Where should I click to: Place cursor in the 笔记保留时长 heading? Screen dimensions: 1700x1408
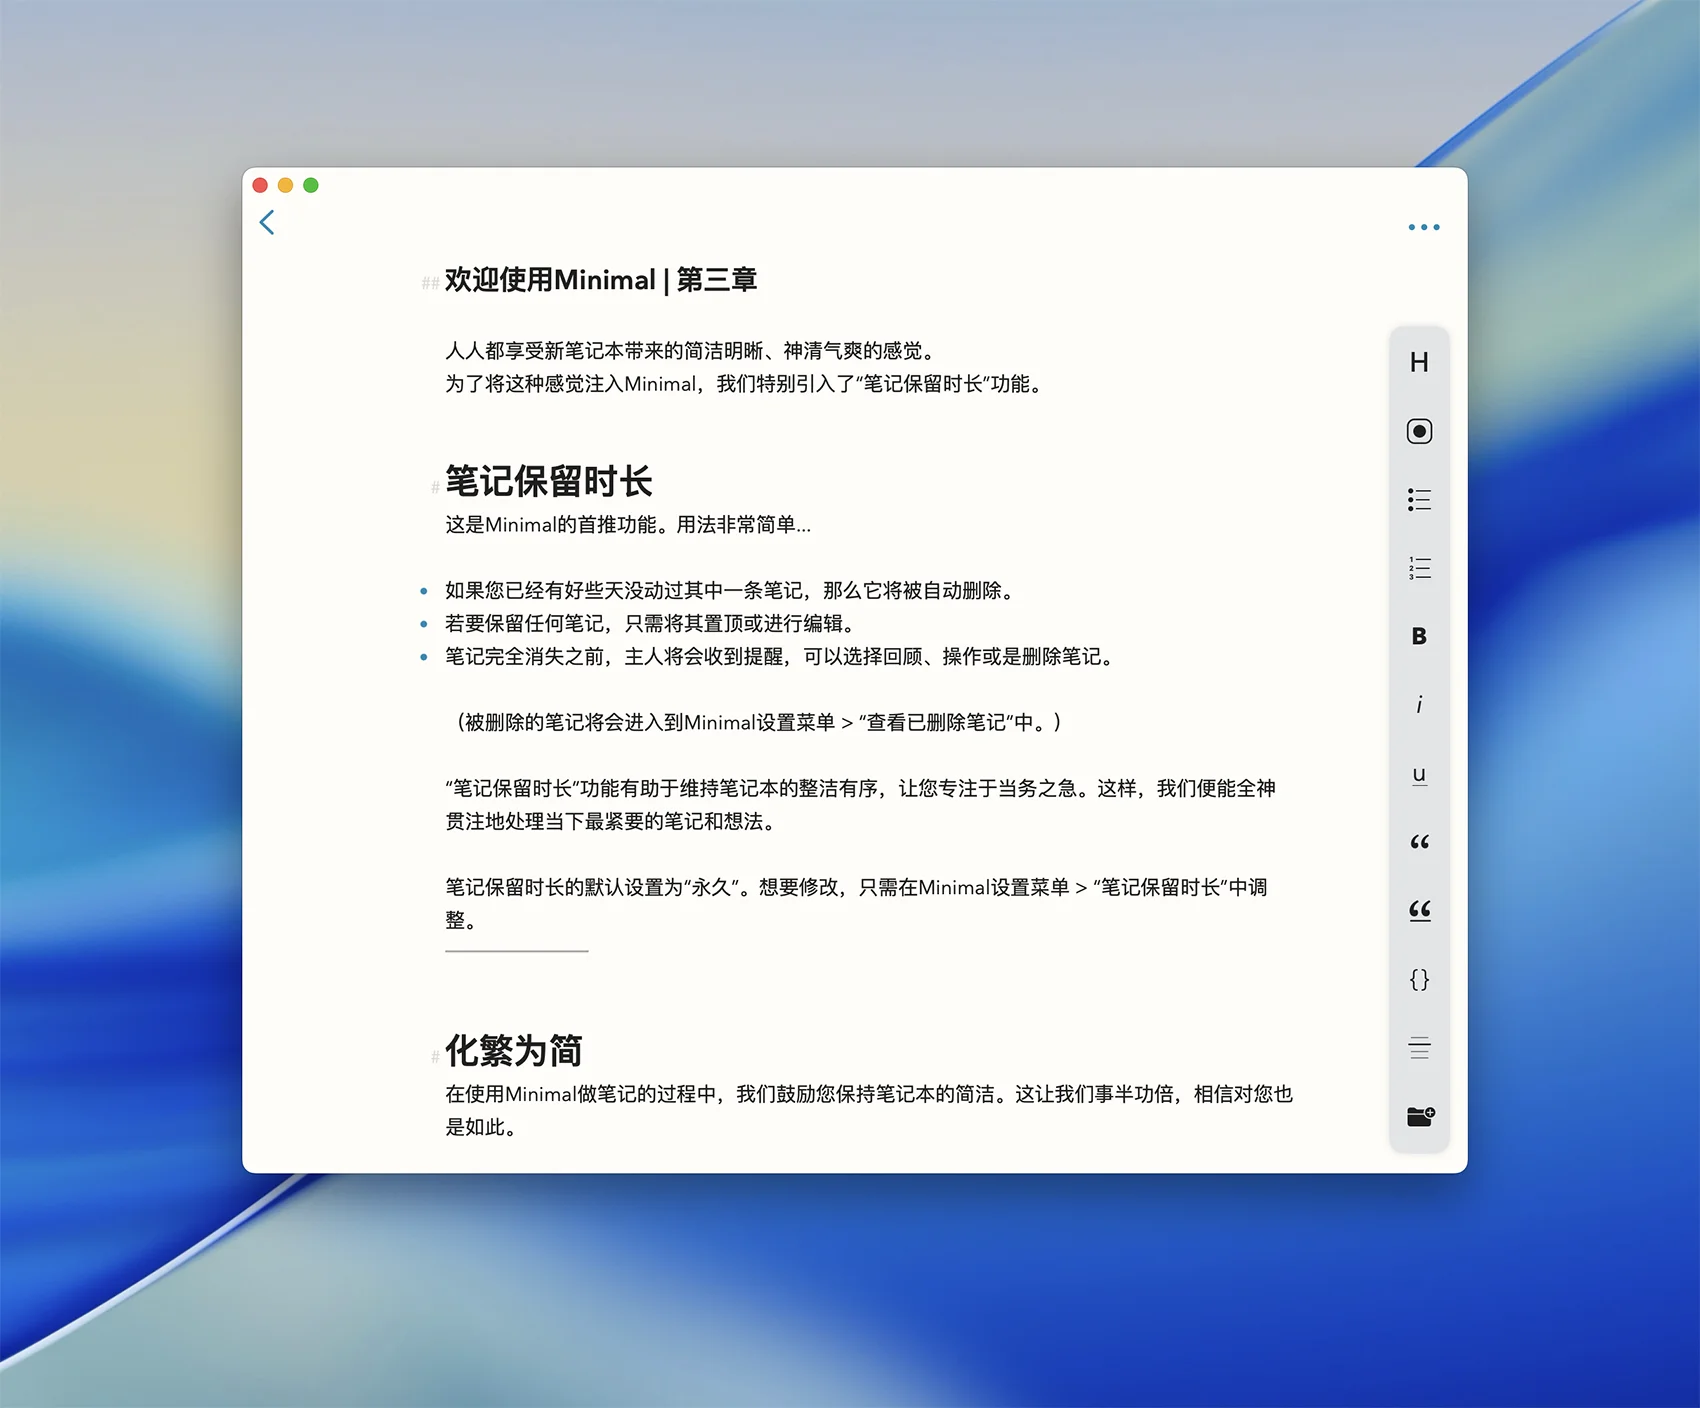[x=548, y=481]
